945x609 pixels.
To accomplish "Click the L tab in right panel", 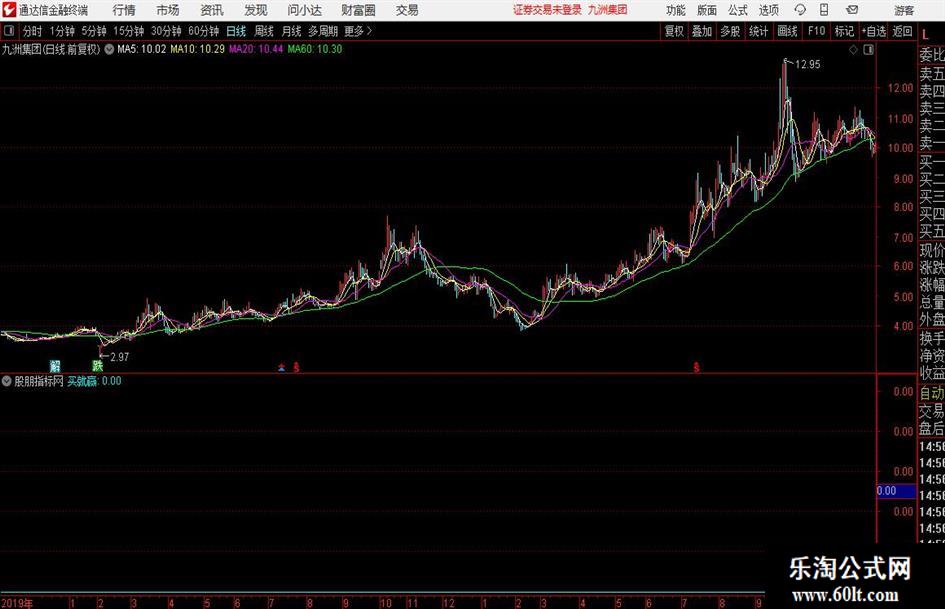I will [x=925, y=36].
